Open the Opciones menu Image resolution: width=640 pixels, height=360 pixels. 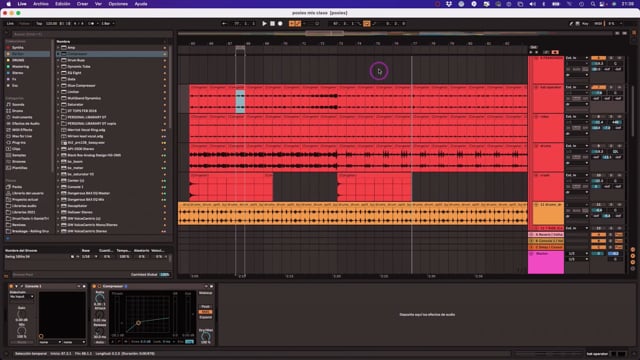point(118,4)
